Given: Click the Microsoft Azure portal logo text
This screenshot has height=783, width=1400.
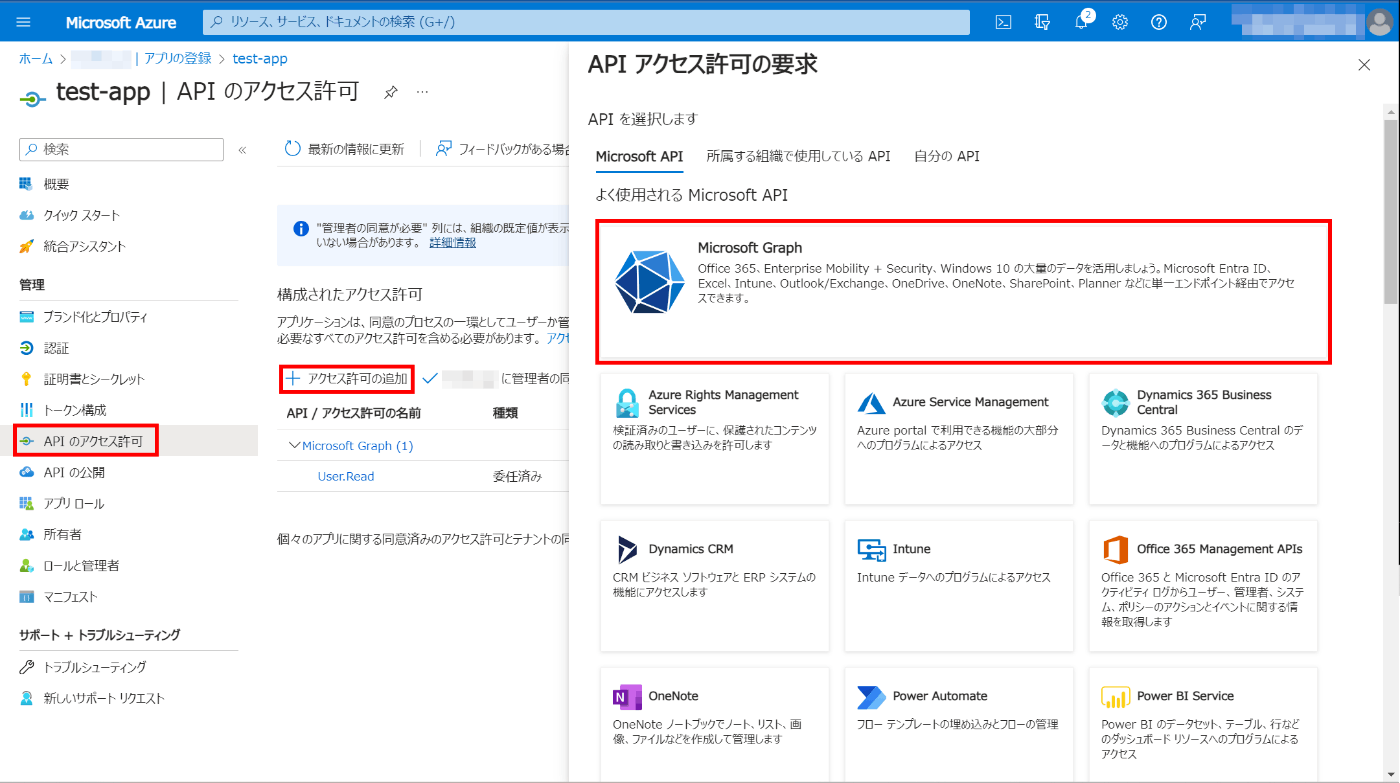Looking at the screenshot, I should click(121, 22).
